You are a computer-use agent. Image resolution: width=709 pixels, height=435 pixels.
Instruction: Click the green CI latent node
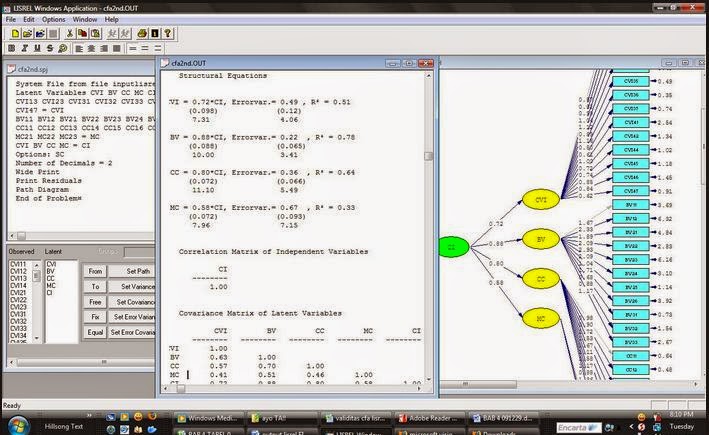(x=453, y=247)
